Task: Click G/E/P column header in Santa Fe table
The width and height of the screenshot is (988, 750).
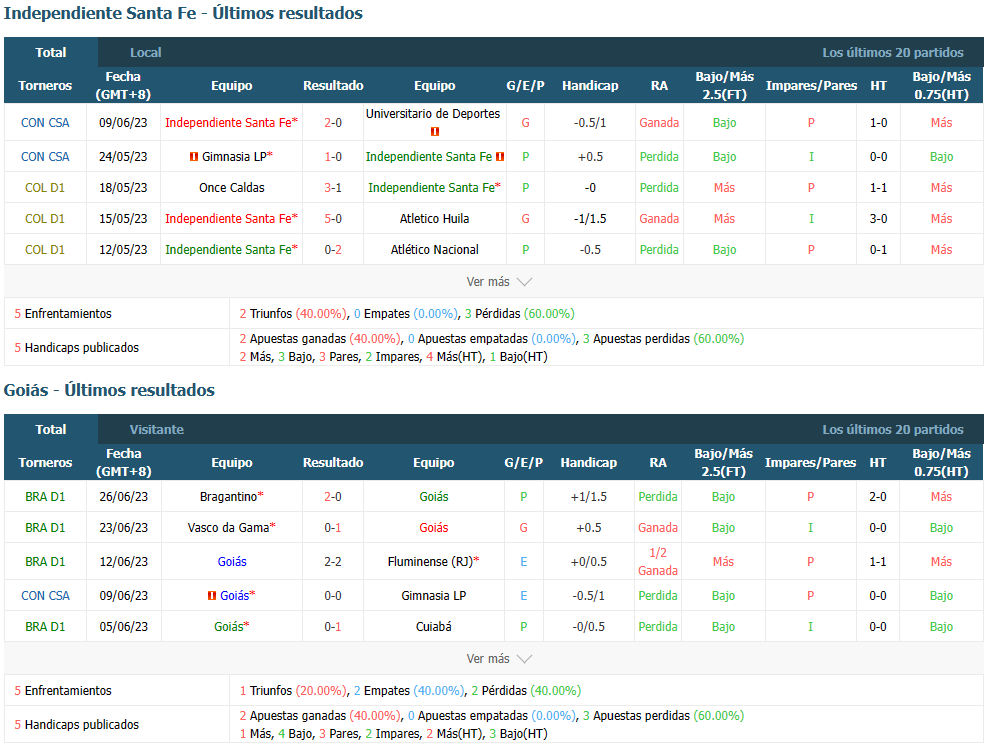Action: pos(525,85)
